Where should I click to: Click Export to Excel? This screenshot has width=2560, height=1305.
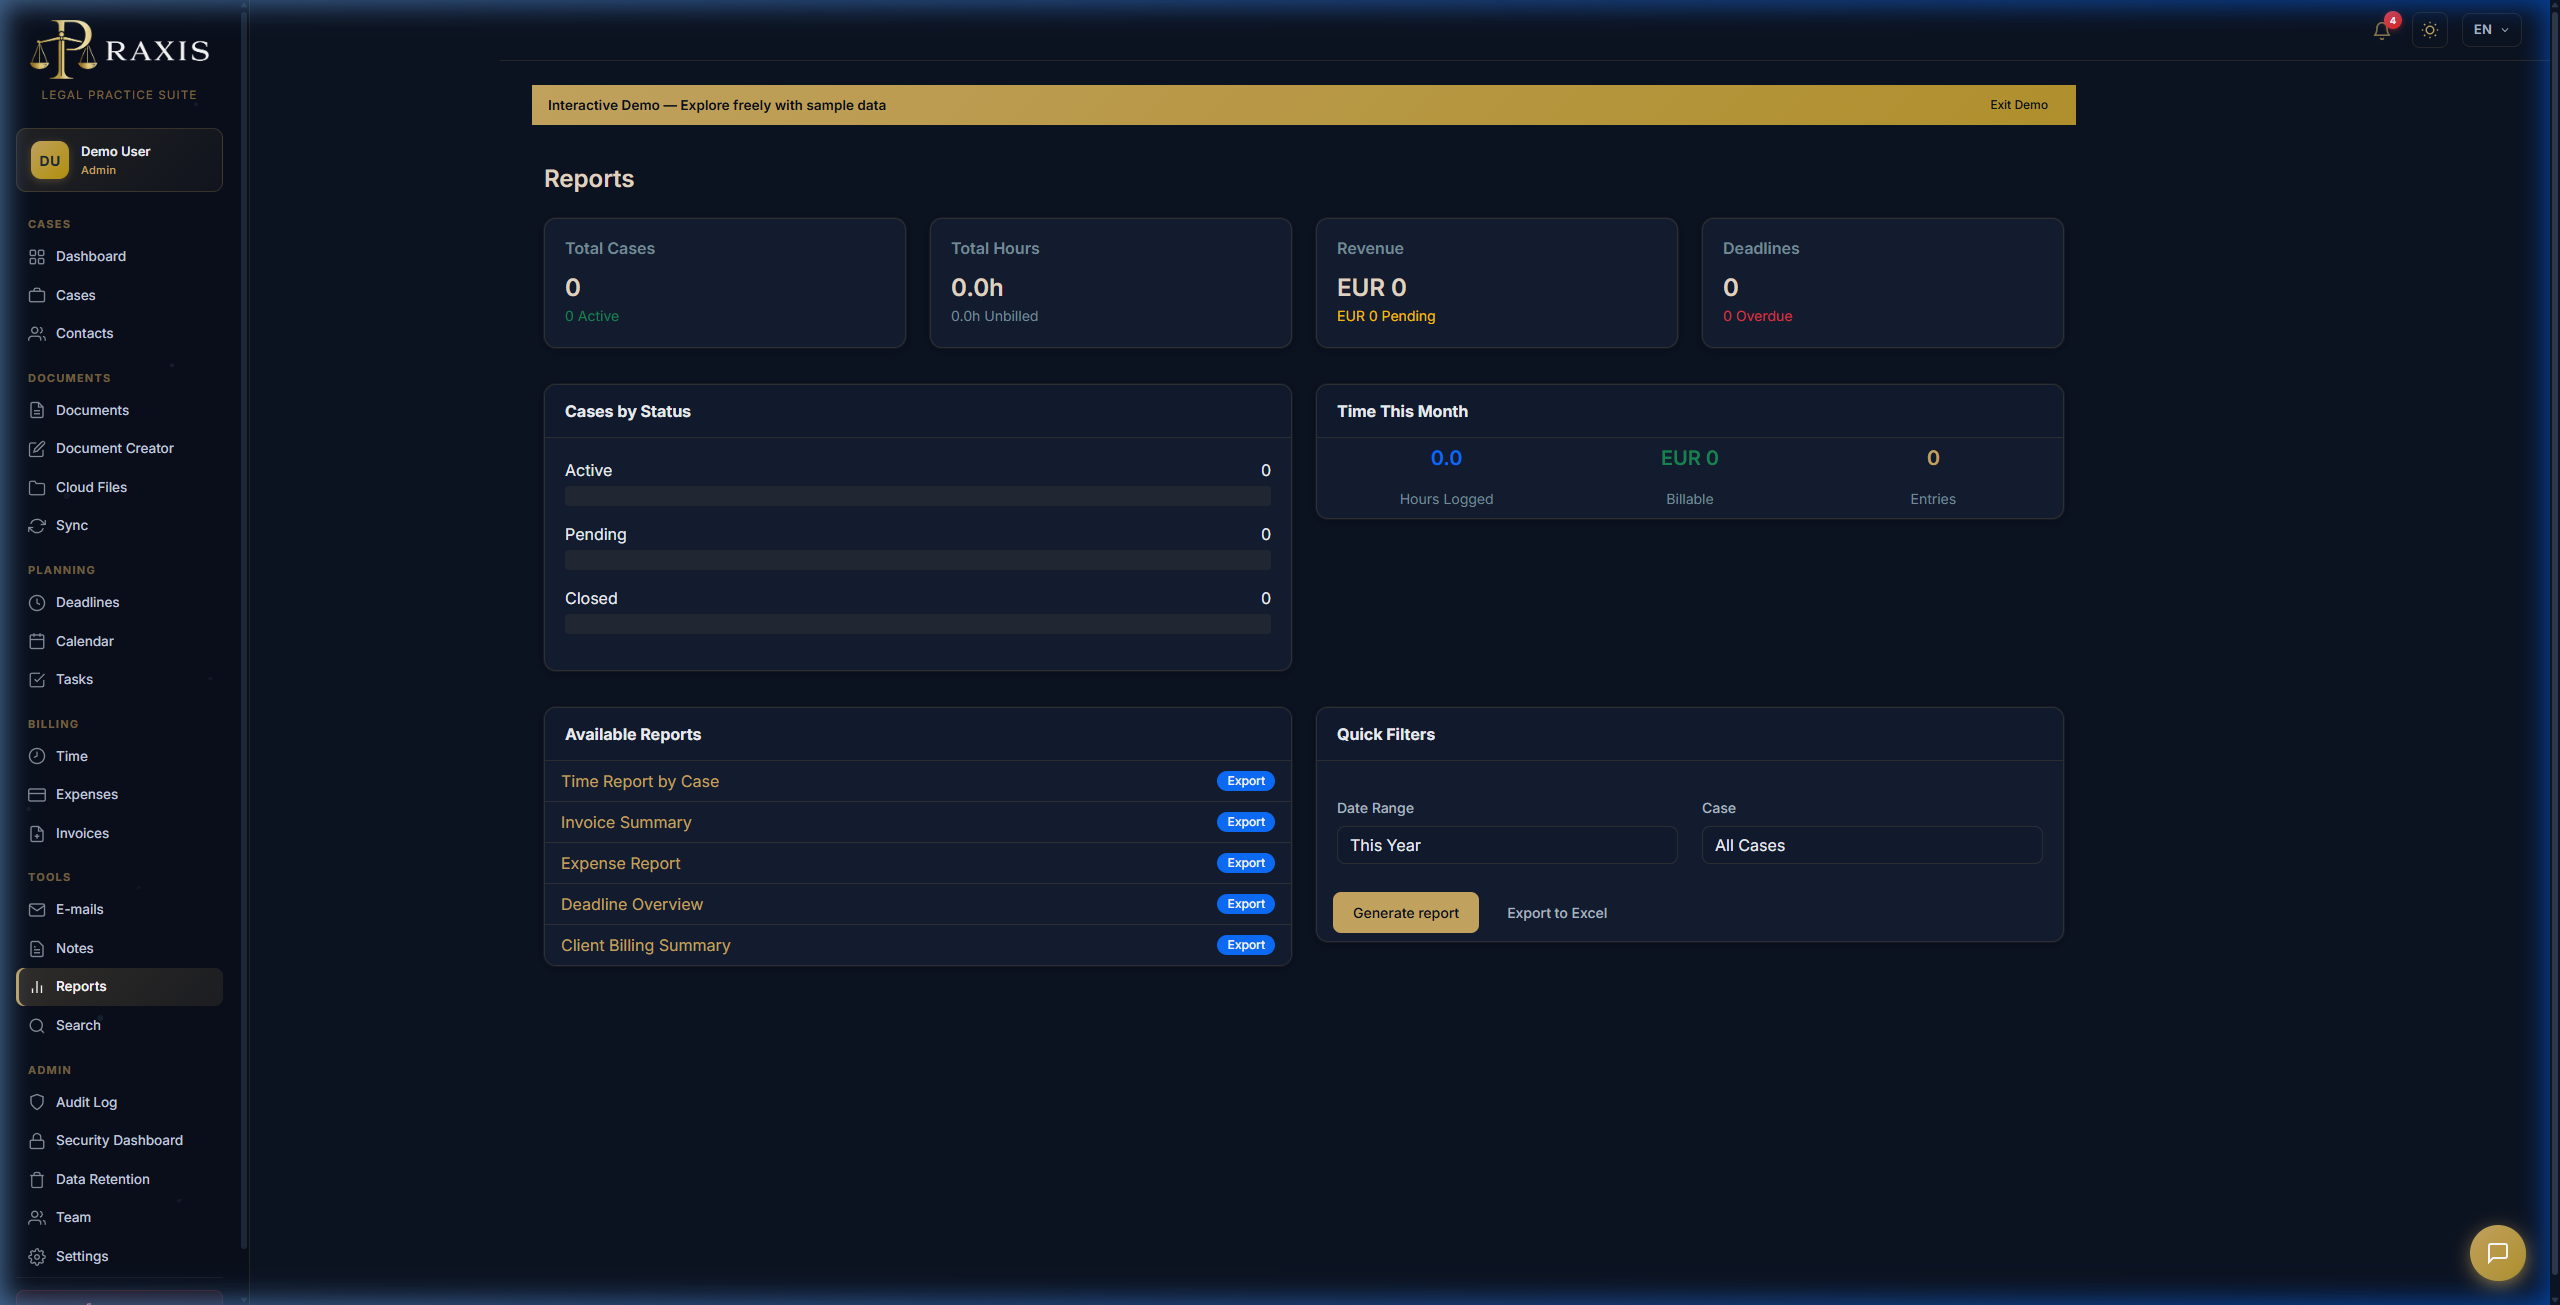[1557, 913]
